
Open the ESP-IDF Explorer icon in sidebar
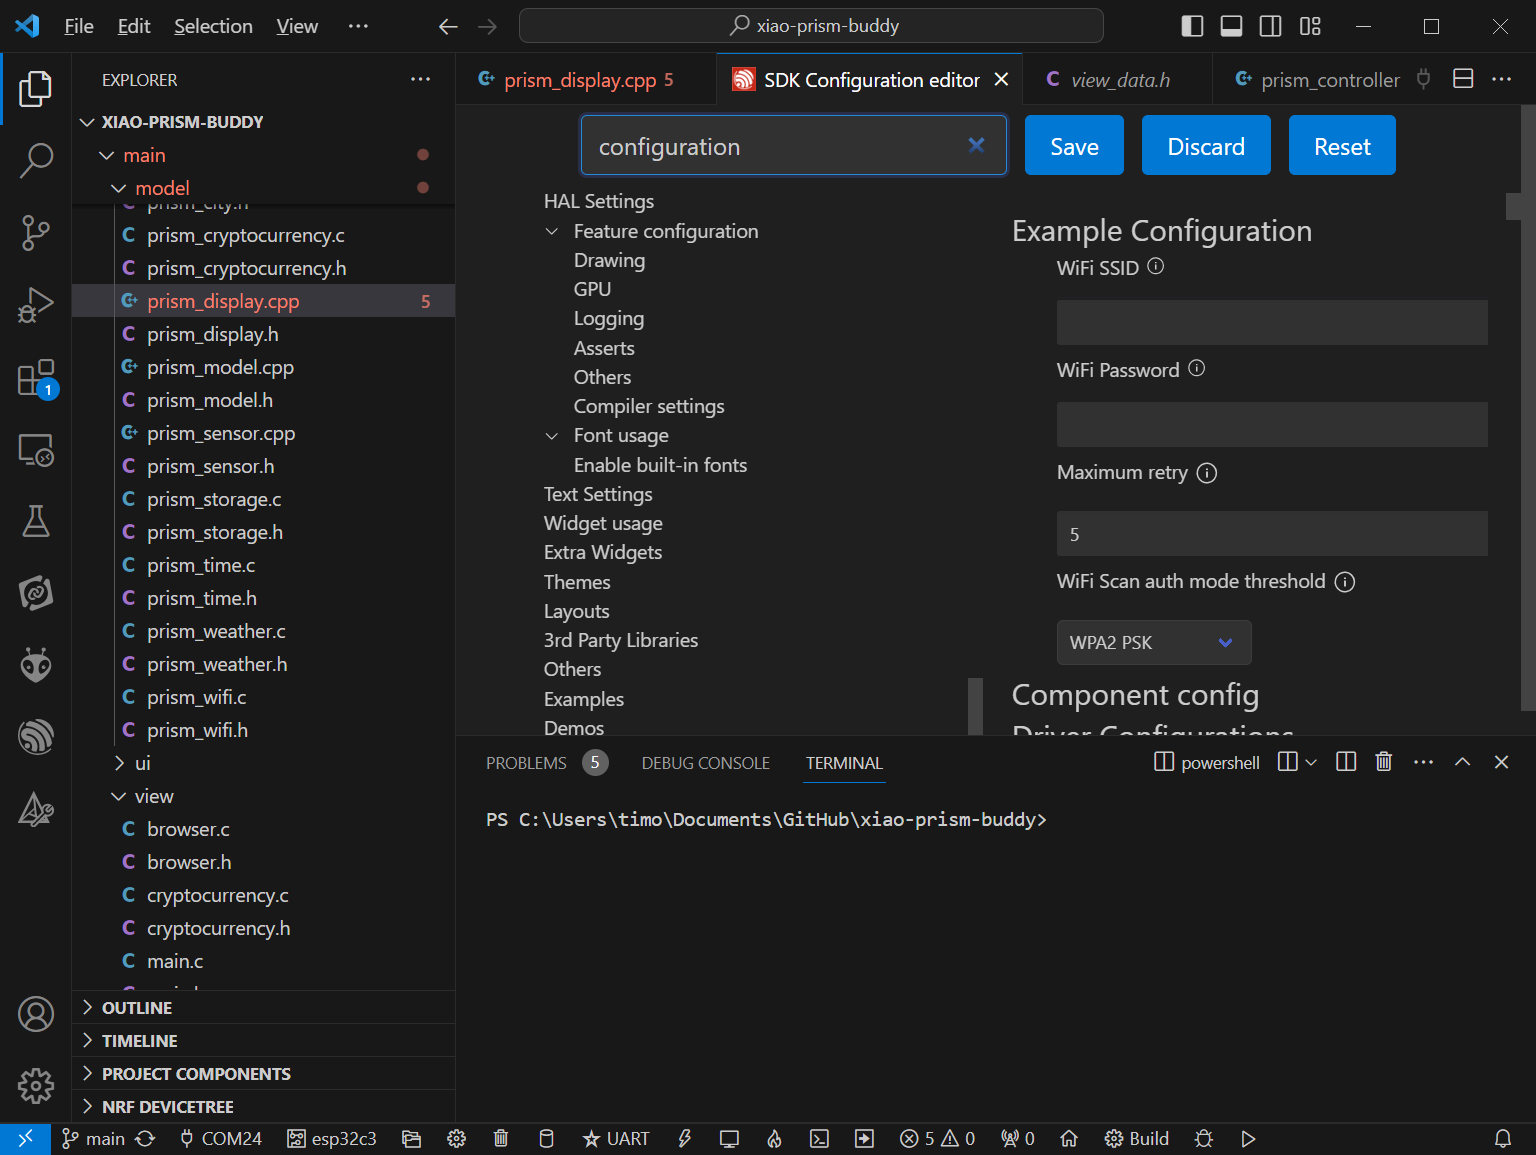(36, 737)
